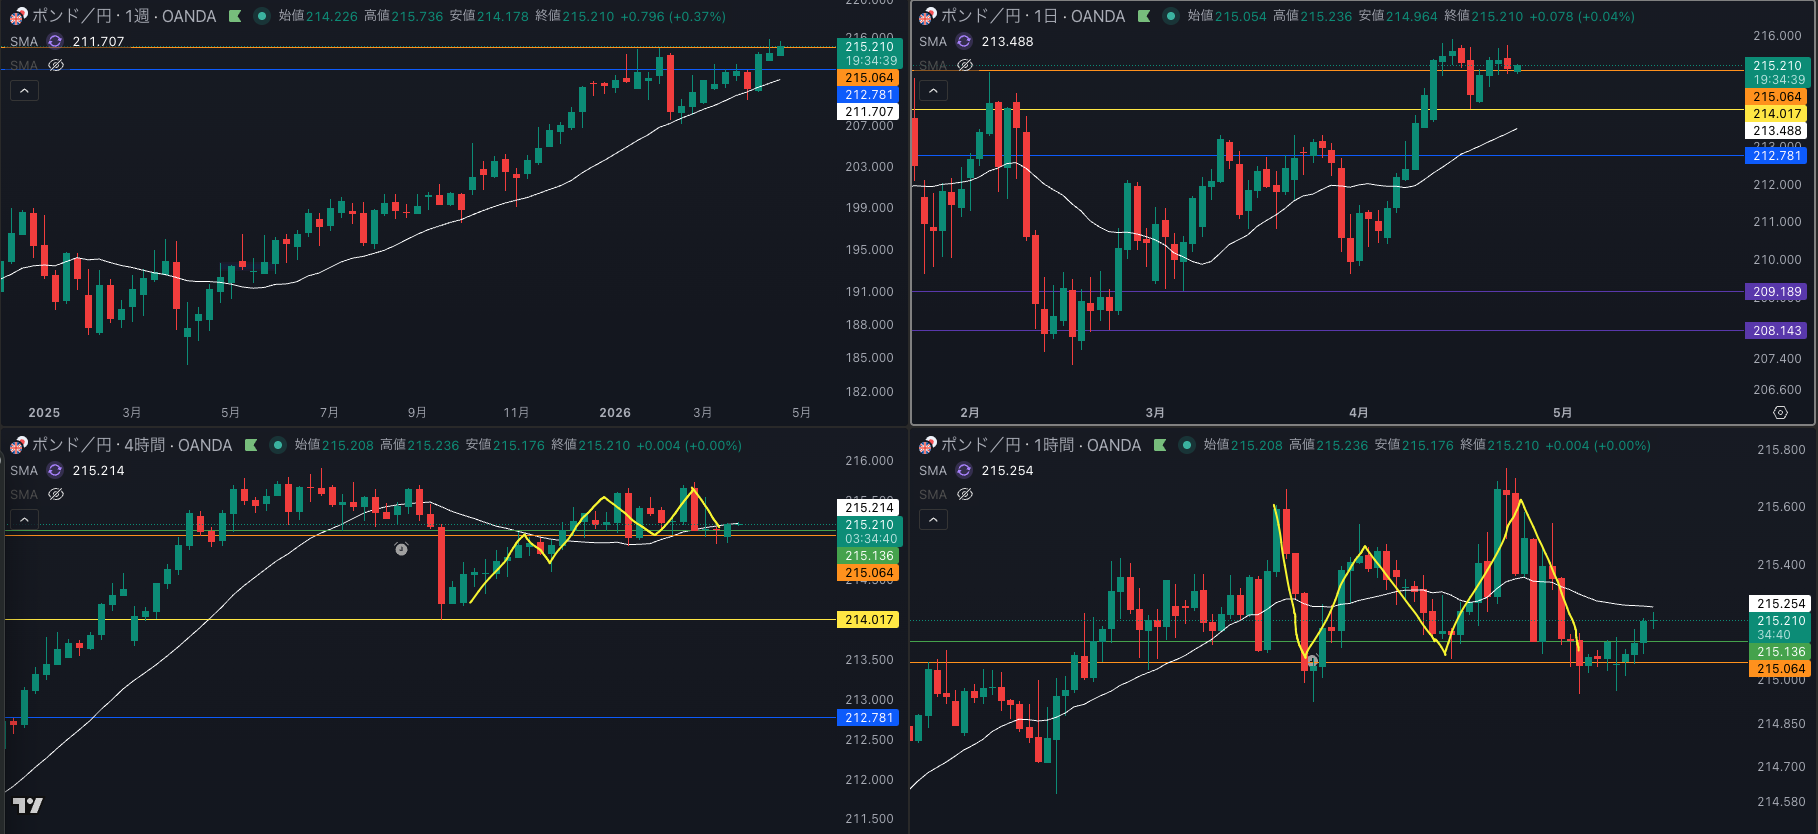
Task: Open symbol title ポンド/円 · 1日 · OANDA
Action: pos(1033,16)
